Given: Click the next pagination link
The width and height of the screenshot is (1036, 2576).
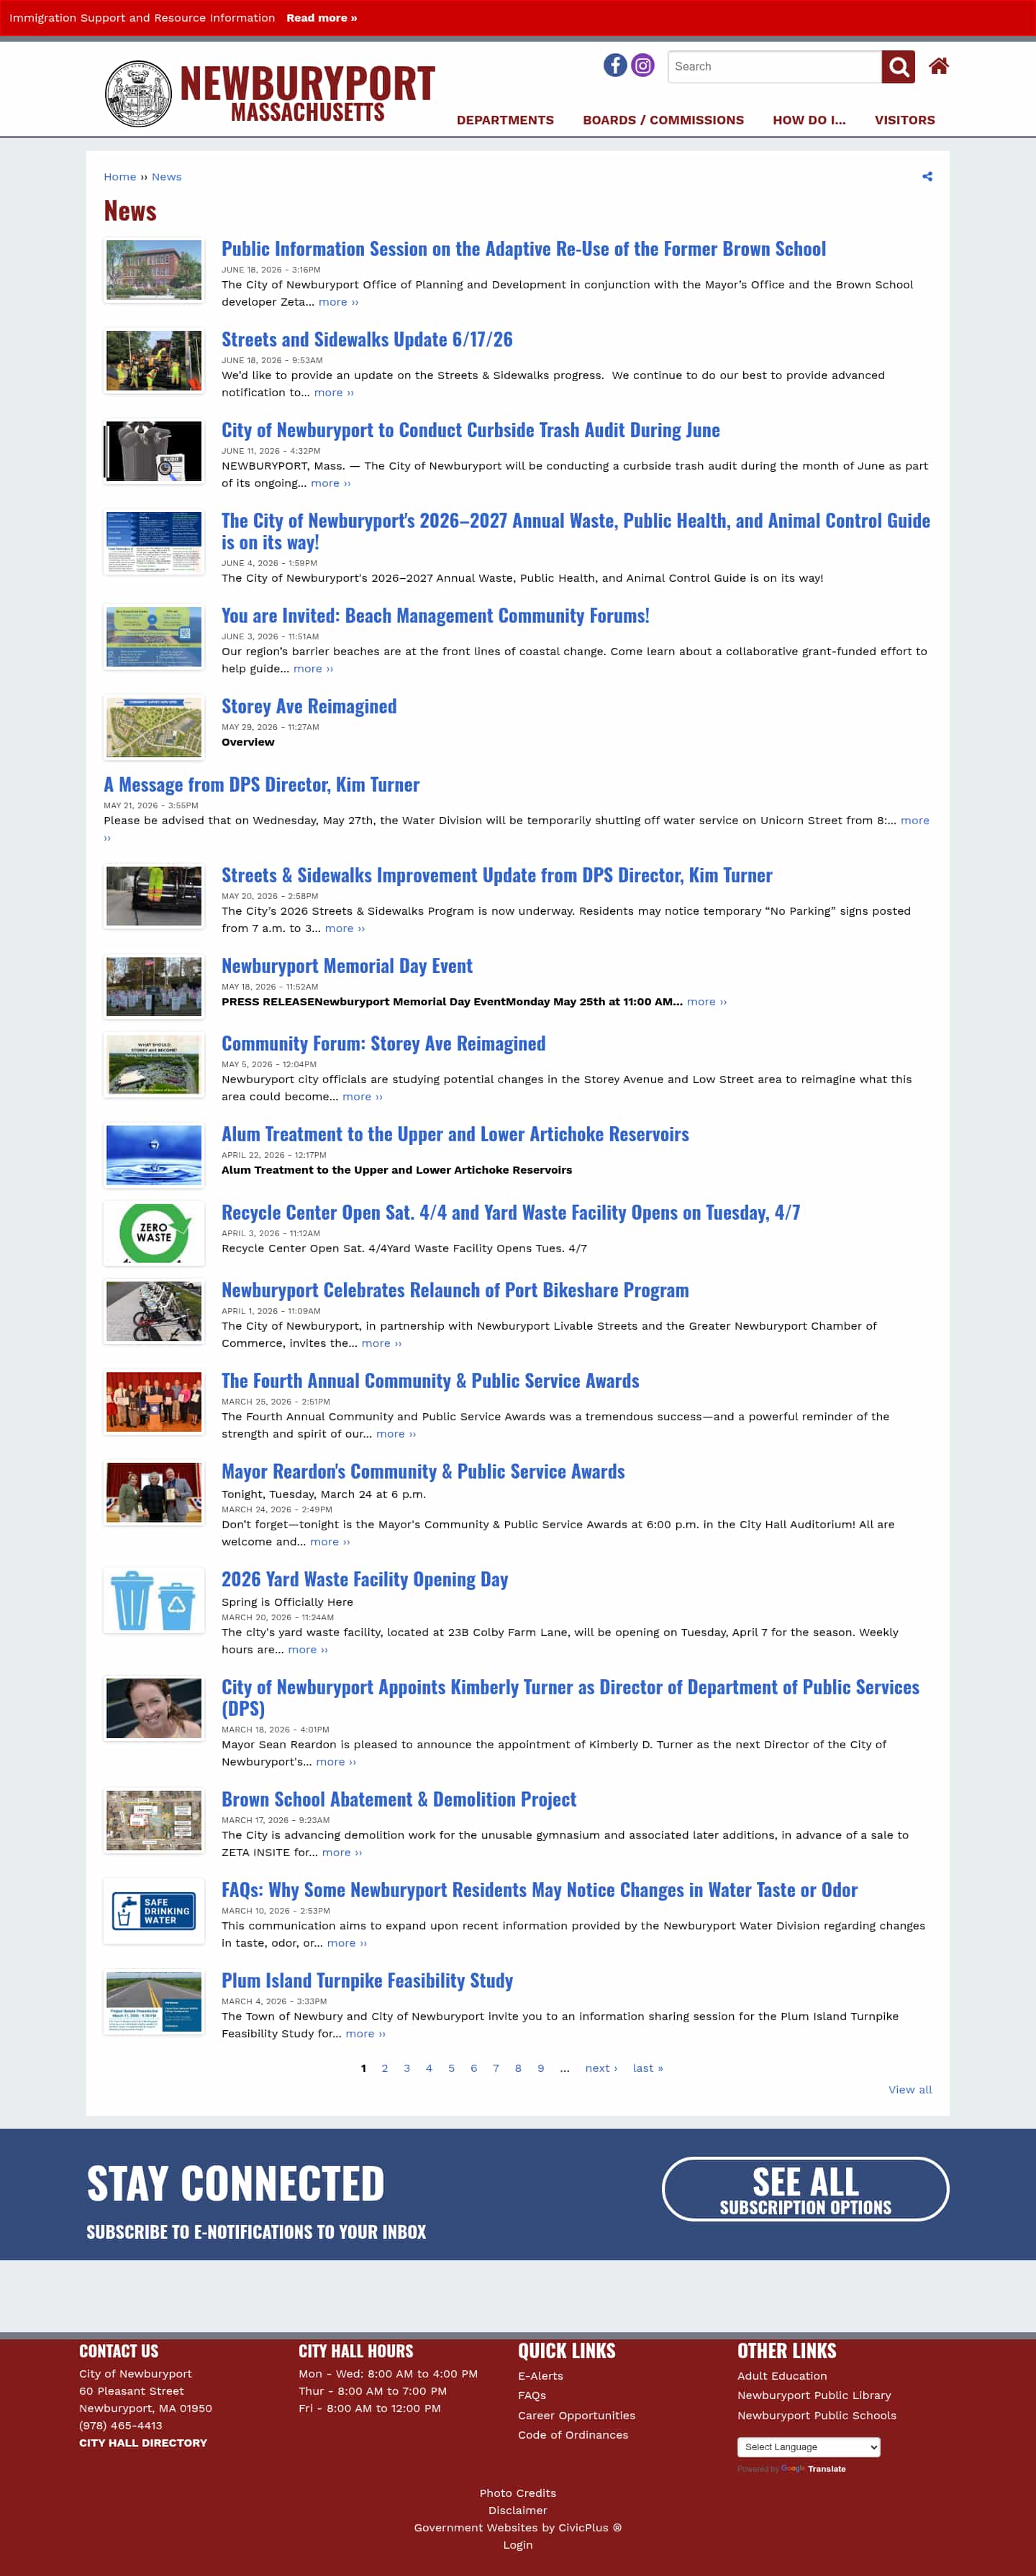Looking at the screenshot, I should pos(601,2068).
